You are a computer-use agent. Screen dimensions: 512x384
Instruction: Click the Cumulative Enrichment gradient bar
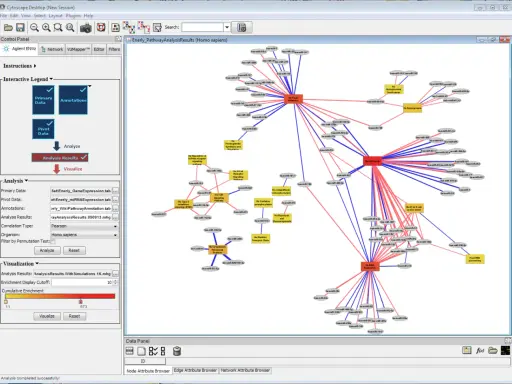click(60, 296)
